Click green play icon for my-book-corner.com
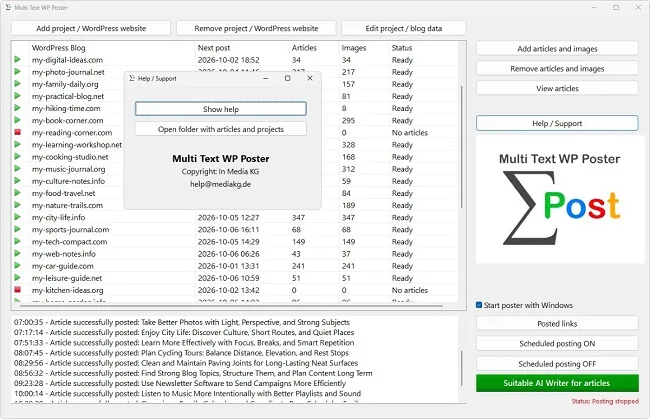The width and height of the screenshot is (650, 419). [x=17, y=120]
